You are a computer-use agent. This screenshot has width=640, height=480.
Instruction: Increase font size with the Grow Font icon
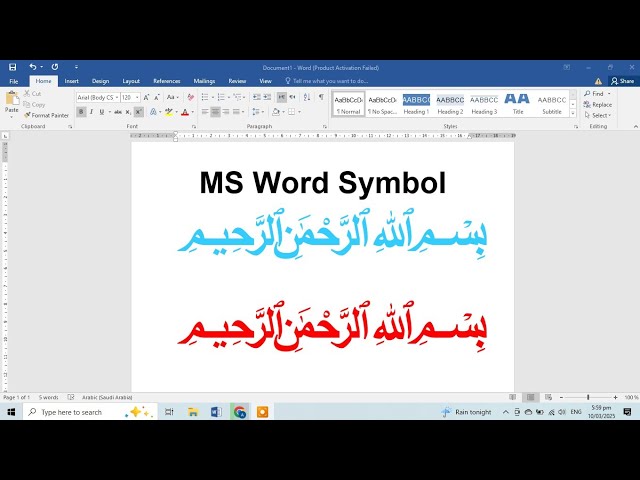146,98
